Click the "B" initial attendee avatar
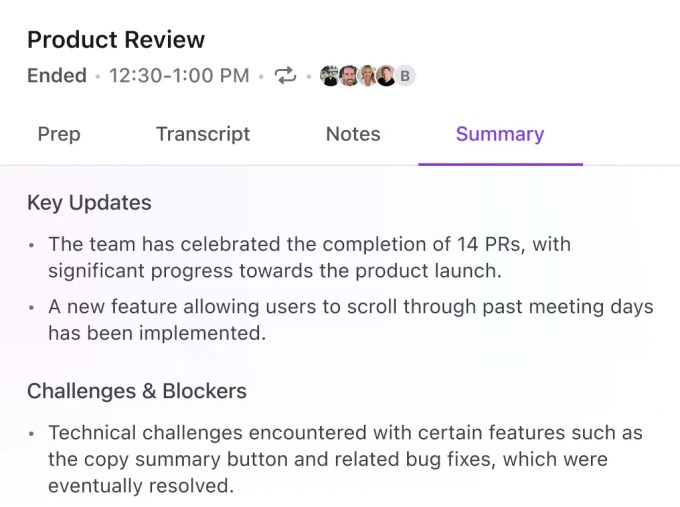Viewport: 680px width, 507px height. click(405, 76)
